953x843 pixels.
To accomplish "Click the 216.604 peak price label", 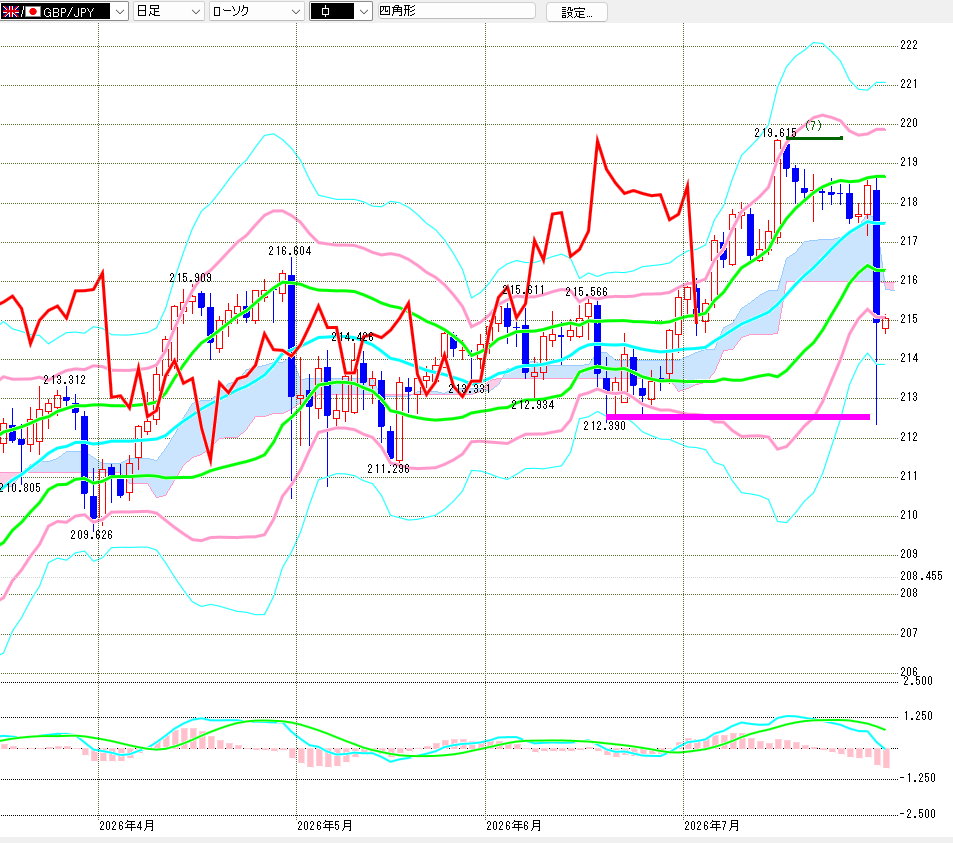I will click(290, 250).
